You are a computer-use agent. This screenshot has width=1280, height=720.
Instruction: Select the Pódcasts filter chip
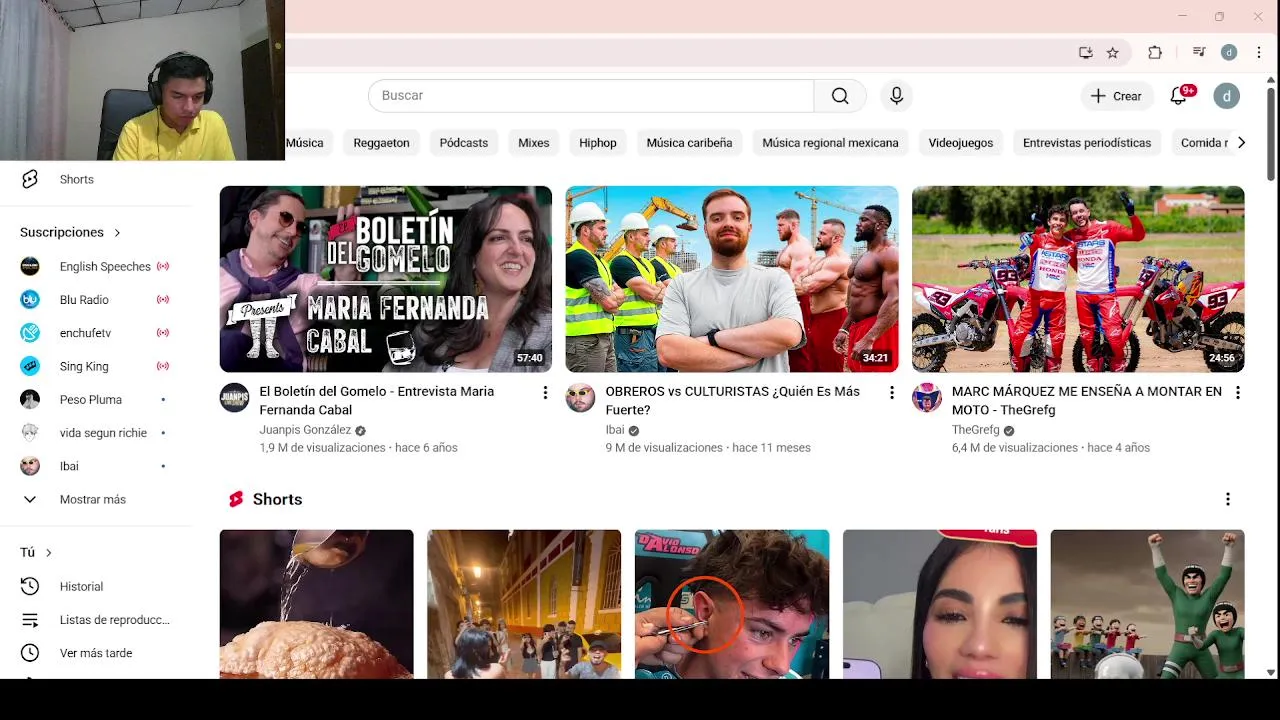click(x=464, y=143)
